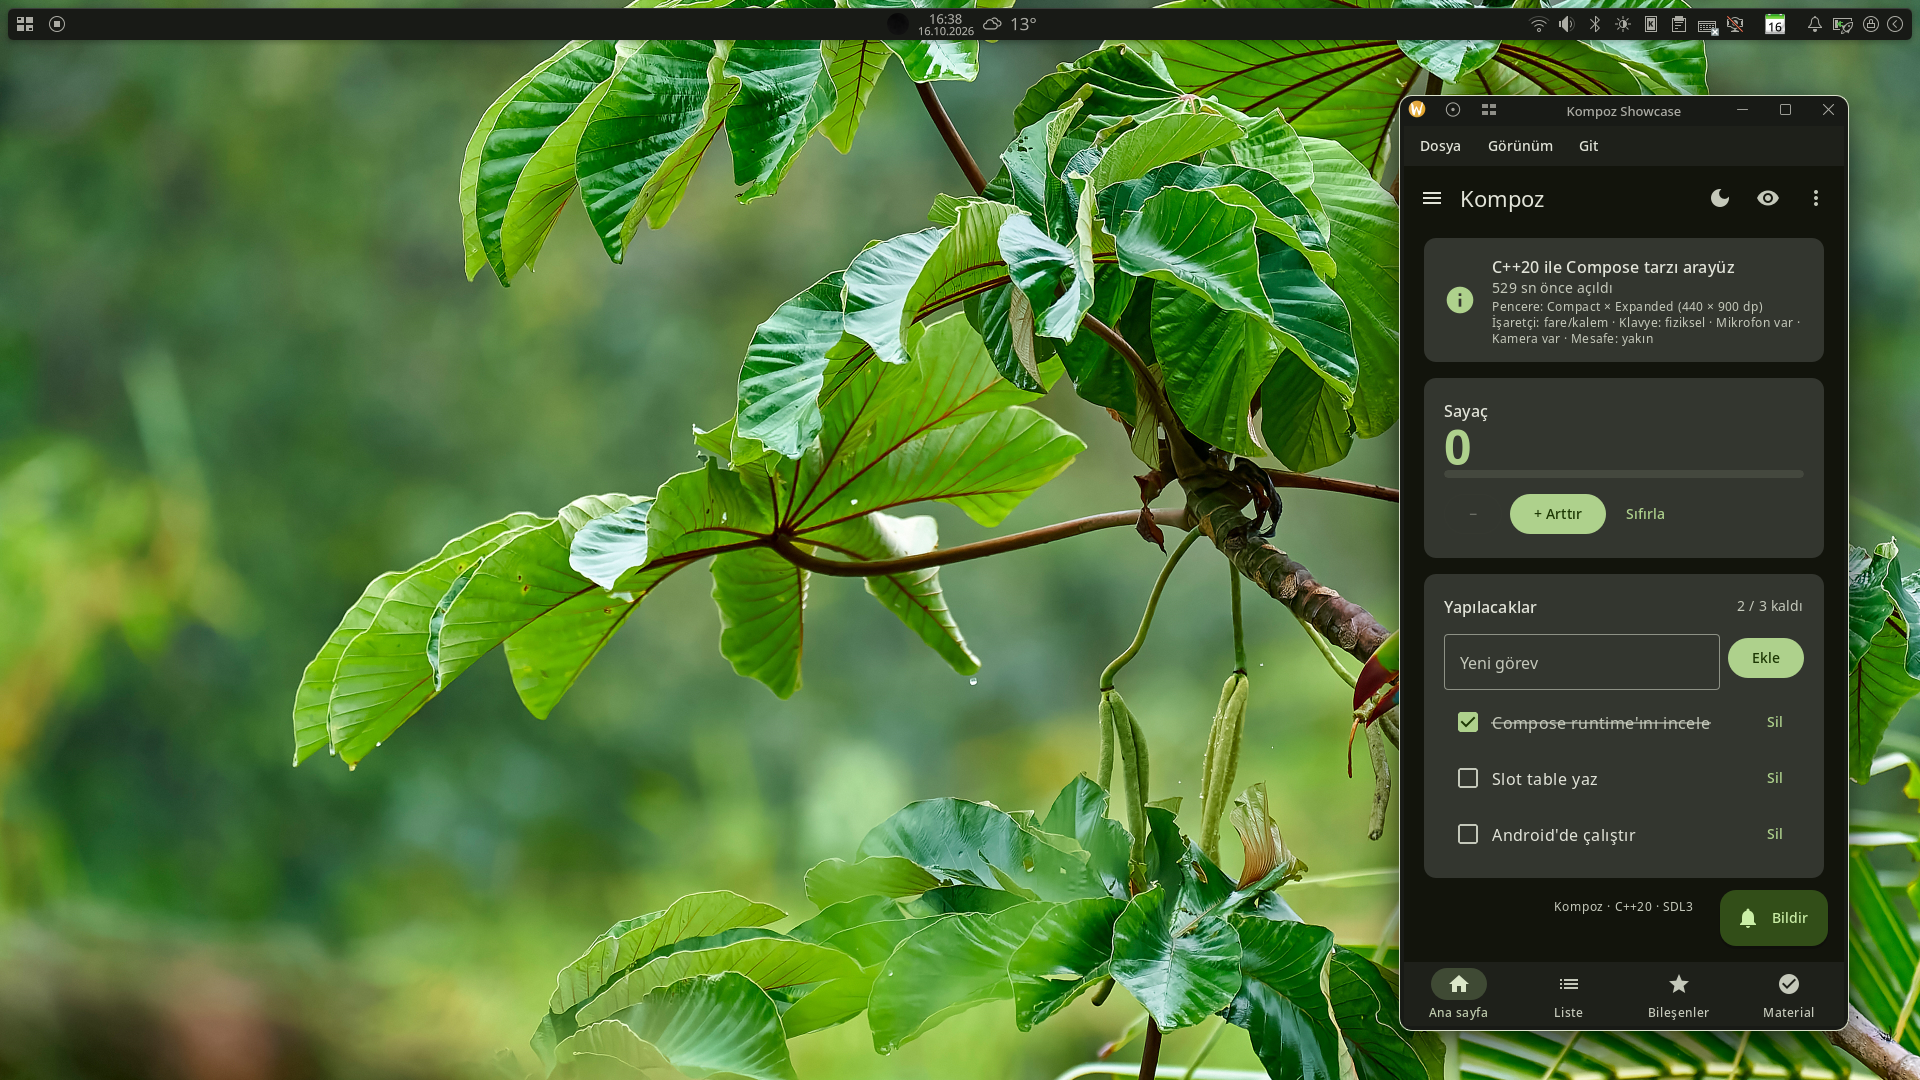Open the volume speaker tray icon
1920x1080 pixels.
click(1567, 24)
